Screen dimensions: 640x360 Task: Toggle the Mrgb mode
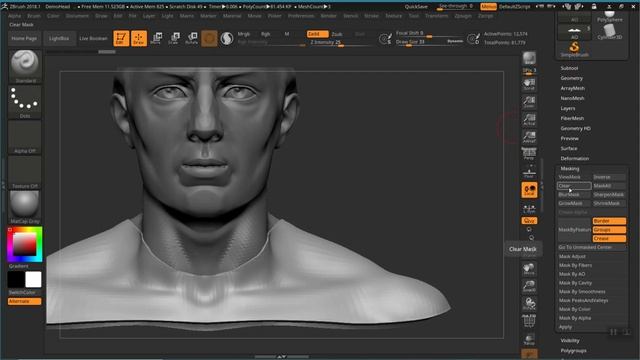tap(244, 34)
